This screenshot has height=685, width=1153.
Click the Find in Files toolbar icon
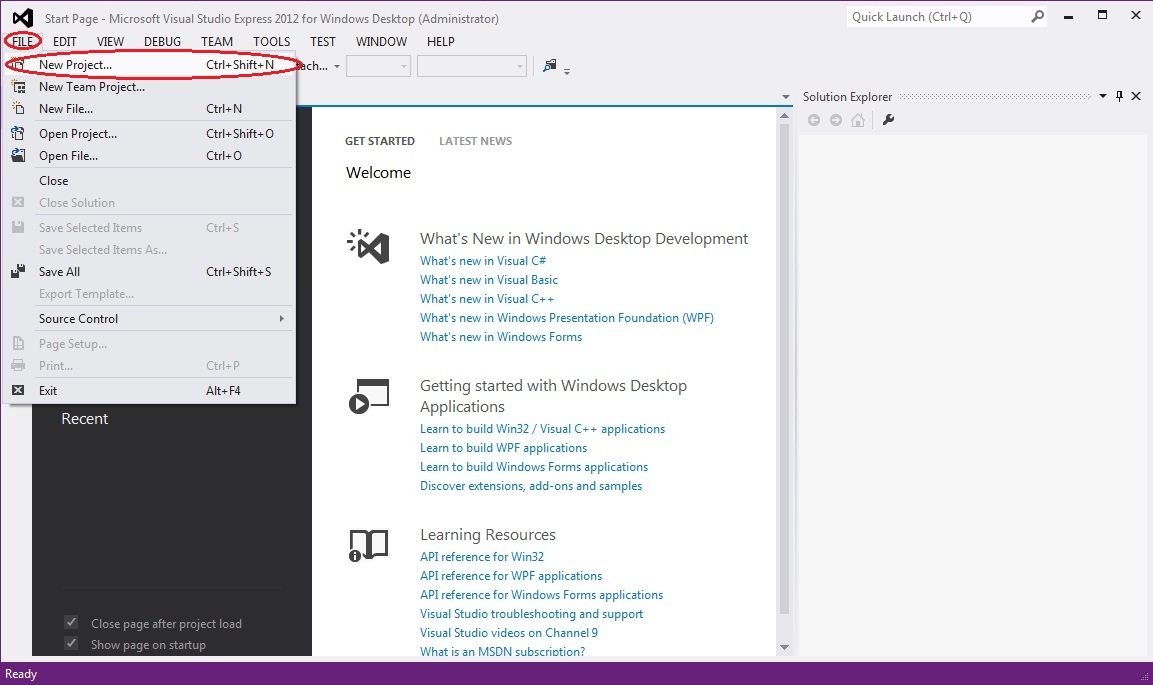(549, 66)
